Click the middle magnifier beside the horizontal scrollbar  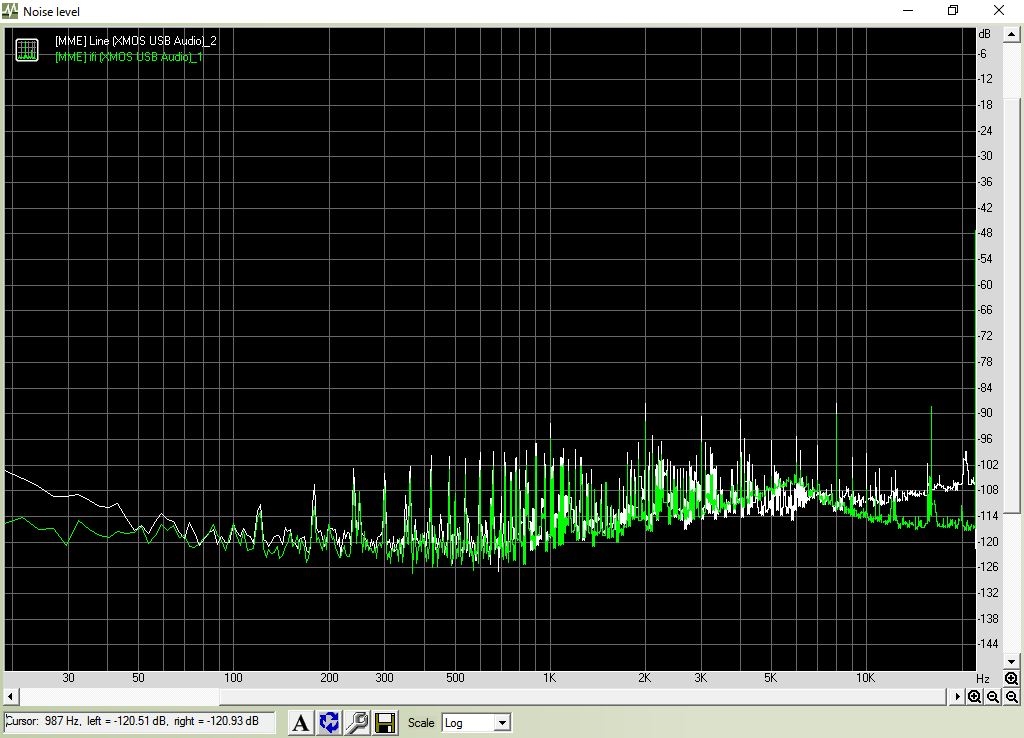pos(993,697)
